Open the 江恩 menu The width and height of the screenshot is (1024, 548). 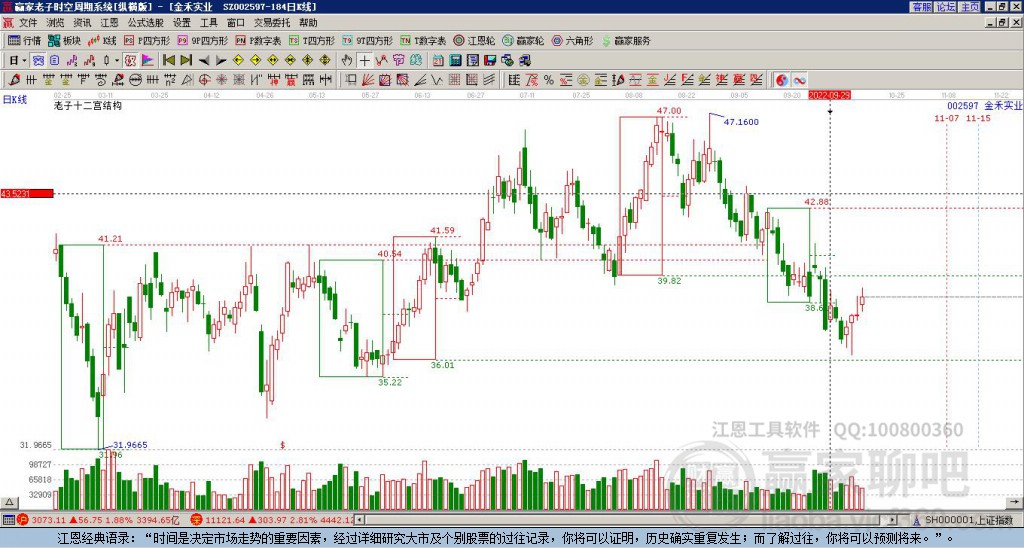click(x=110, y=23)
